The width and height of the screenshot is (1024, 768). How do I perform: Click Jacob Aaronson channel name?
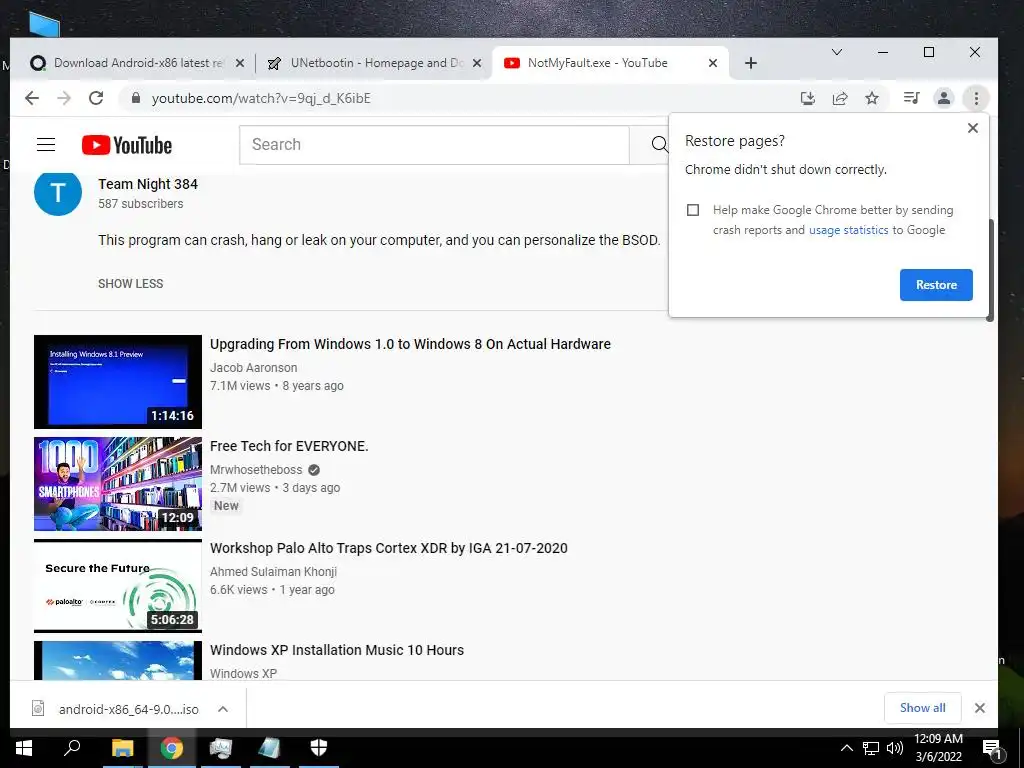pos(253,368)
